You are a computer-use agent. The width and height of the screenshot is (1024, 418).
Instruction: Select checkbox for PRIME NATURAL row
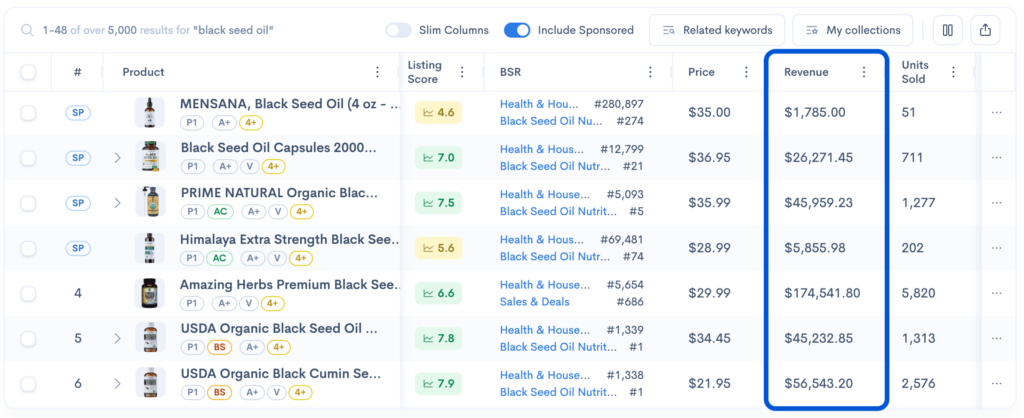pos(28,202)
